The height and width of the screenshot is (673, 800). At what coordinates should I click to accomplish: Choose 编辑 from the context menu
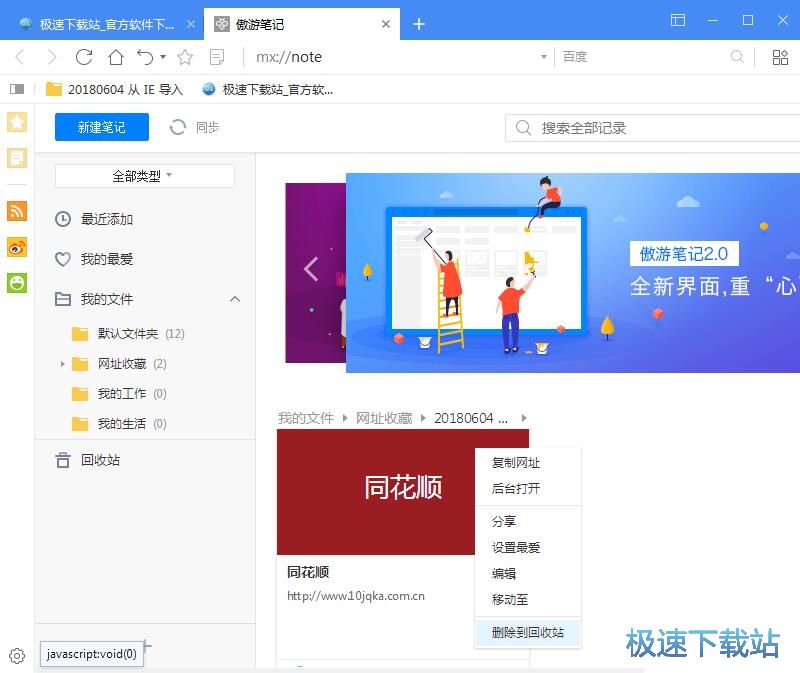click(528, 574)
